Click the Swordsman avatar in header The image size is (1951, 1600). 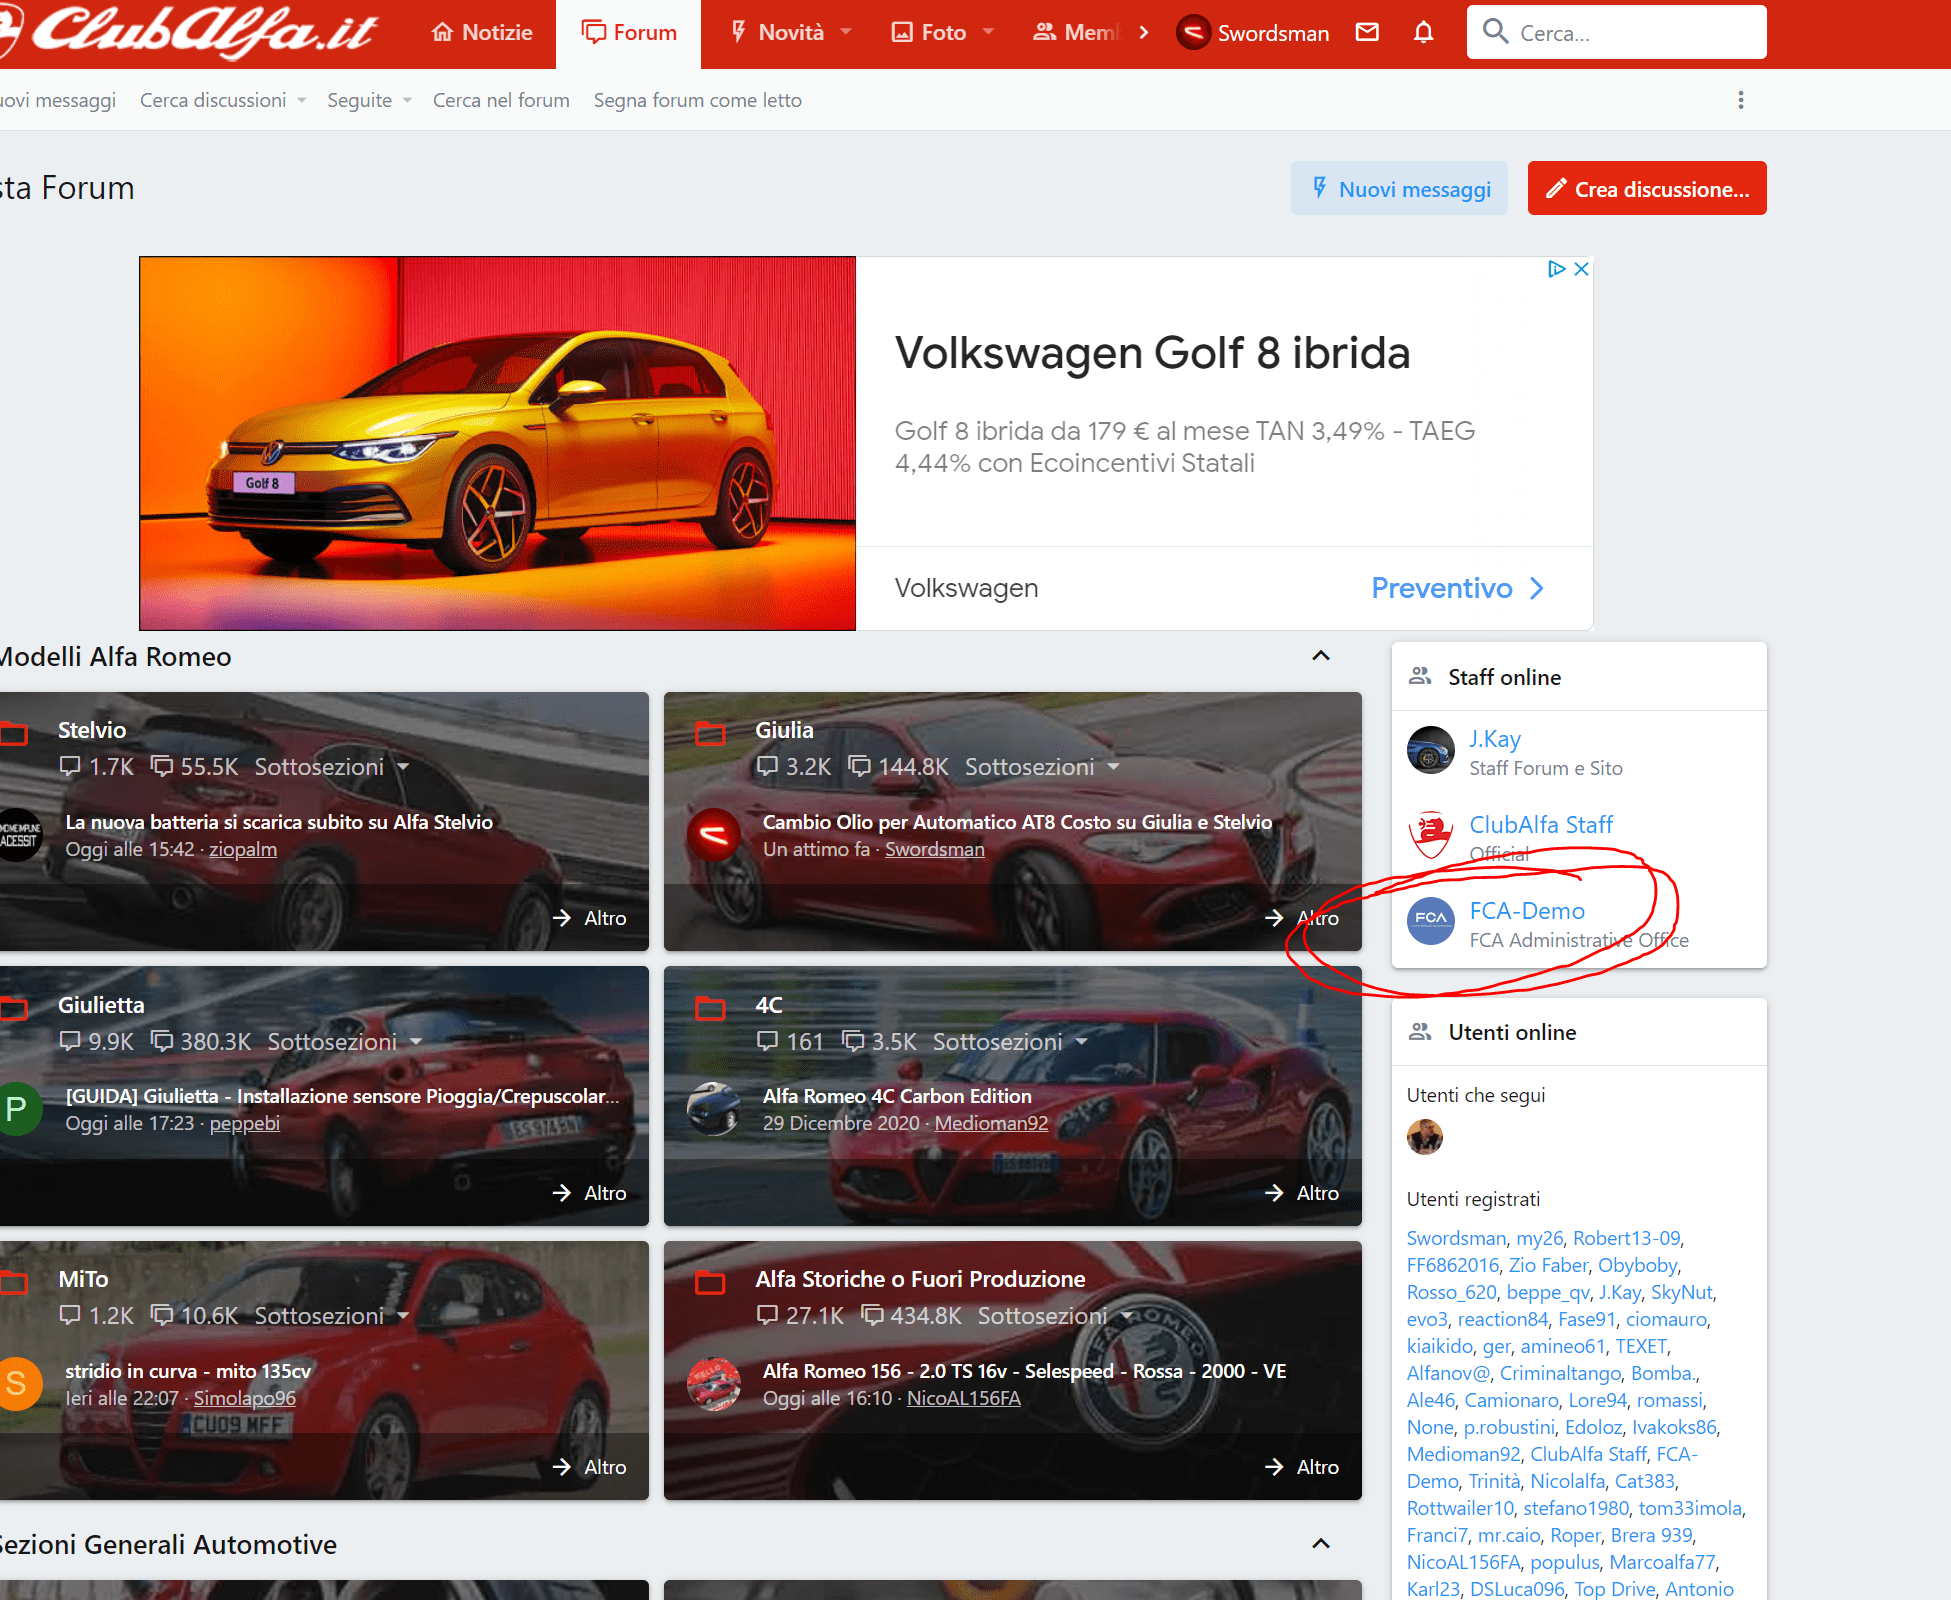[1193, 33]
